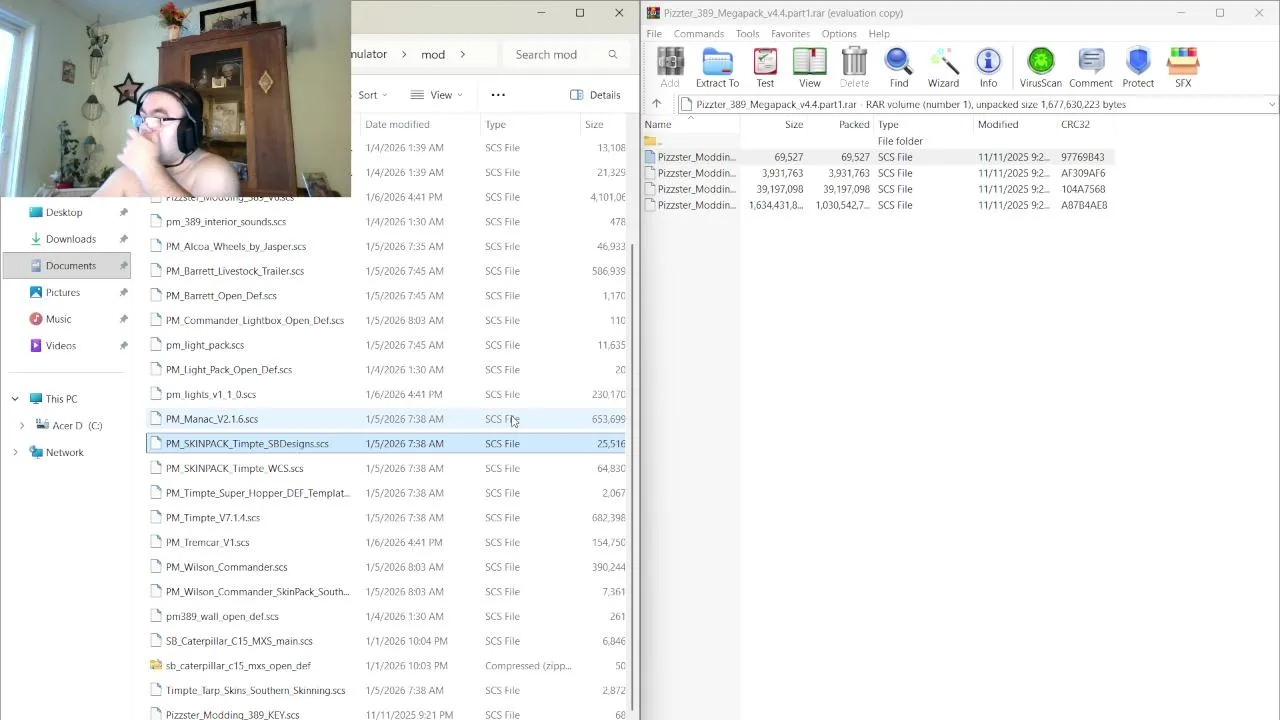The width and height of the screenshot is (1280, 720).
Task: Click the Delete icon in WinRAR toolbar
Action: tap(854, 68)
